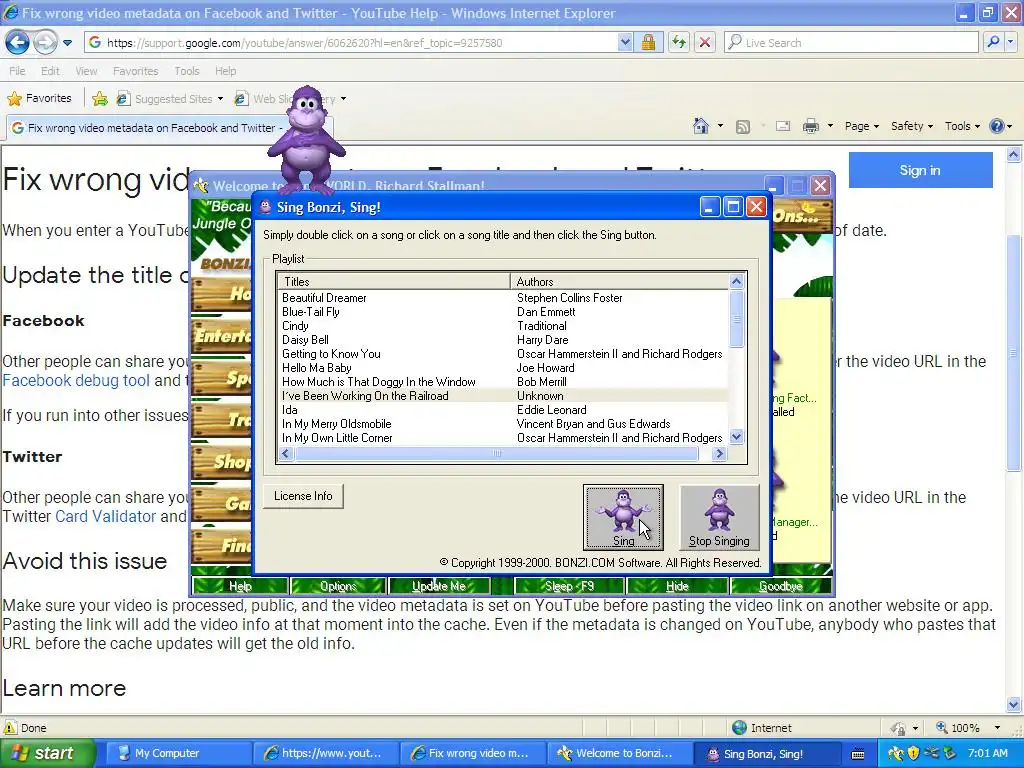This screenshot has width=1024, height=768.
Task: Select How Much is That Doggy In the Window
Action: (379, 382)
